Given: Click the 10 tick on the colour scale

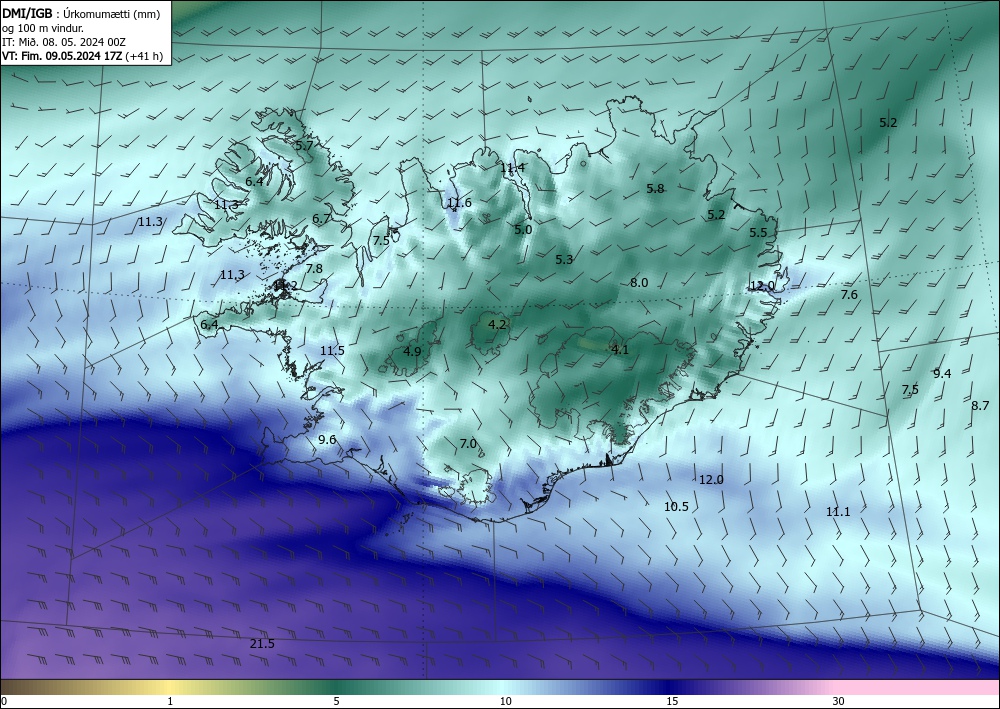Looking at the screenshot, I should pyautogui.click(x=506, y=701).
